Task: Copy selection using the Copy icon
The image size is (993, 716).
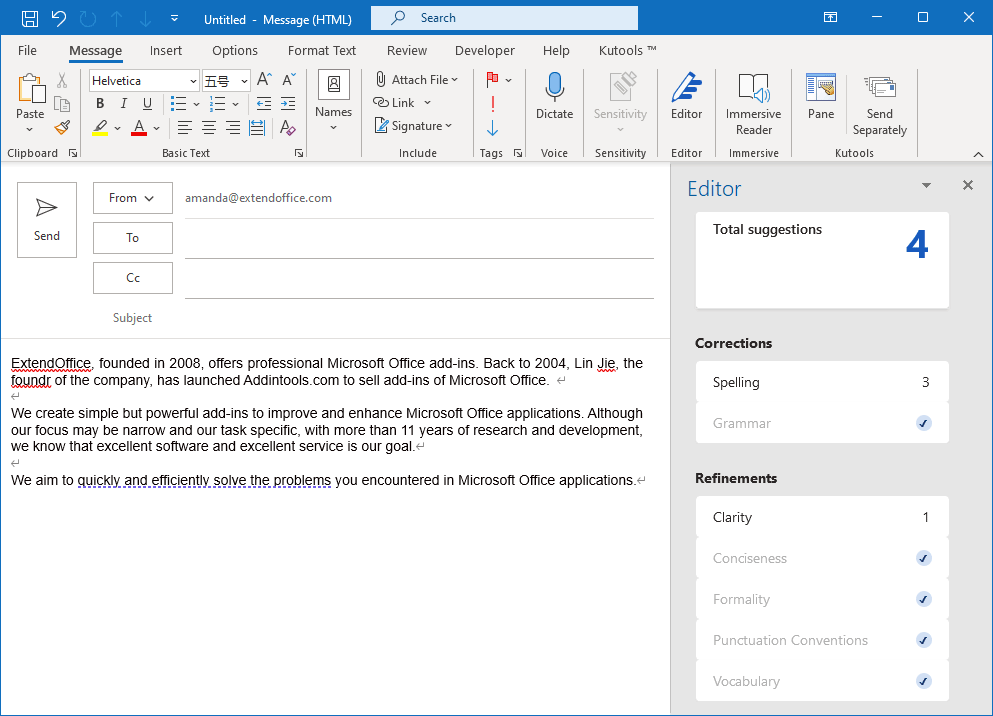Action: coord(62,104)
